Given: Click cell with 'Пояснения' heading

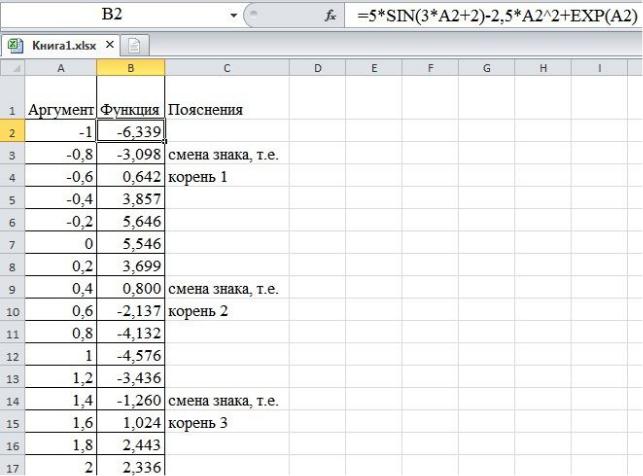Looking at the screenshot, I should pyautogui.click(x=227, y=98).
